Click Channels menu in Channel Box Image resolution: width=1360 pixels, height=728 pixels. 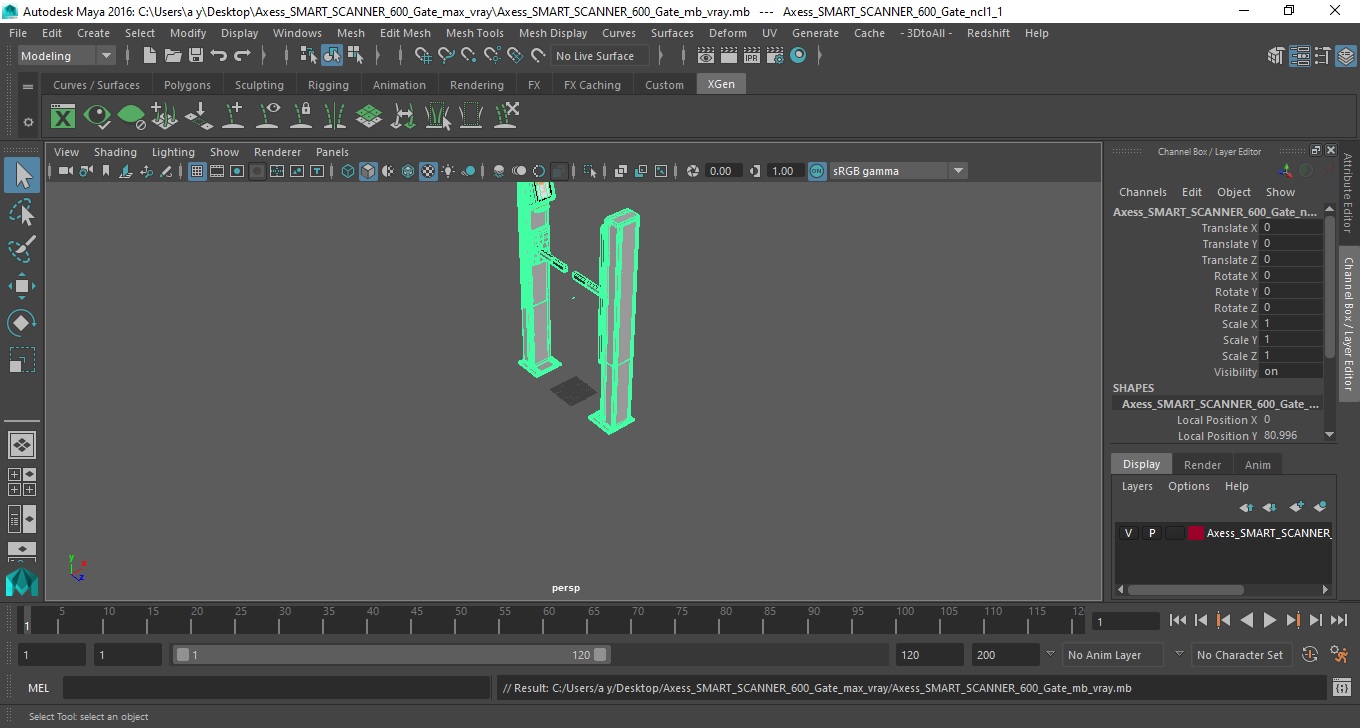1142,192
